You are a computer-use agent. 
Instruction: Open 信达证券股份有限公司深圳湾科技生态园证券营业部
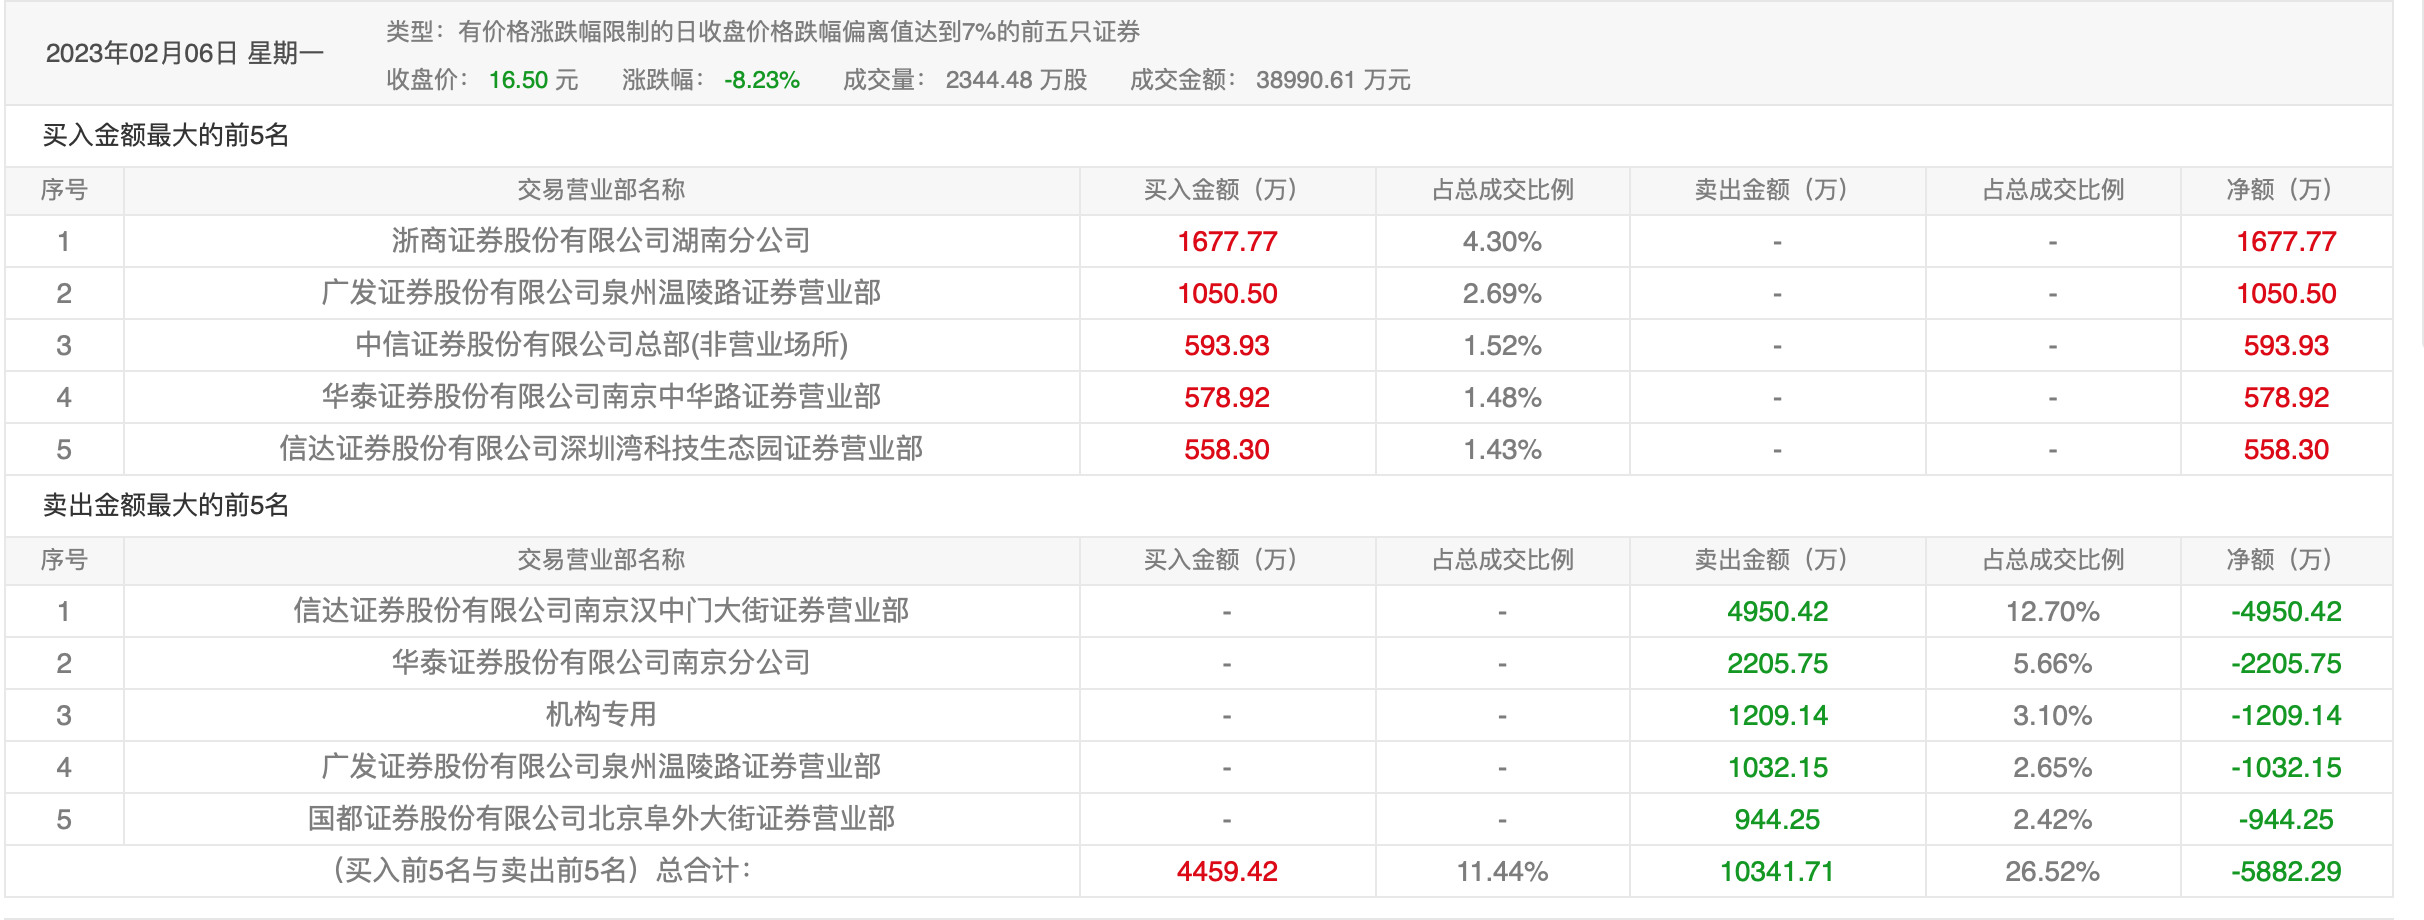(x=601, y=449)
